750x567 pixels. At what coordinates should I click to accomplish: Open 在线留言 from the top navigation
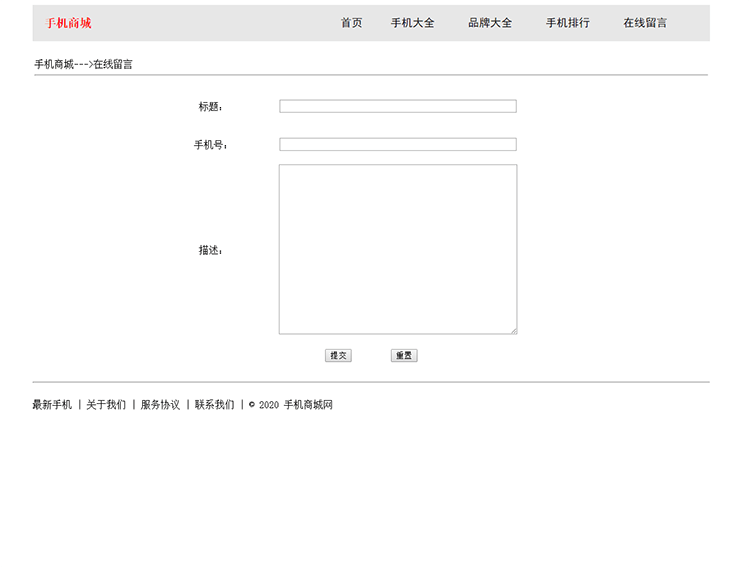pos(645,23)
